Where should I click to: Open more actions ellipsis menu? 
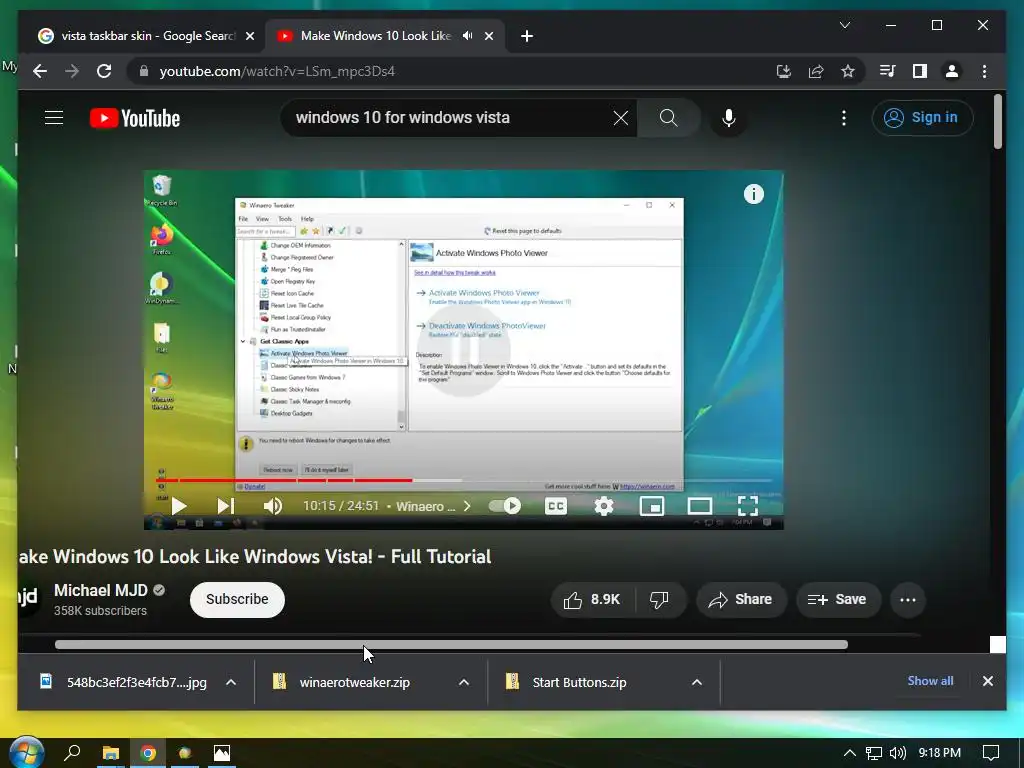(x=908, y=600)
